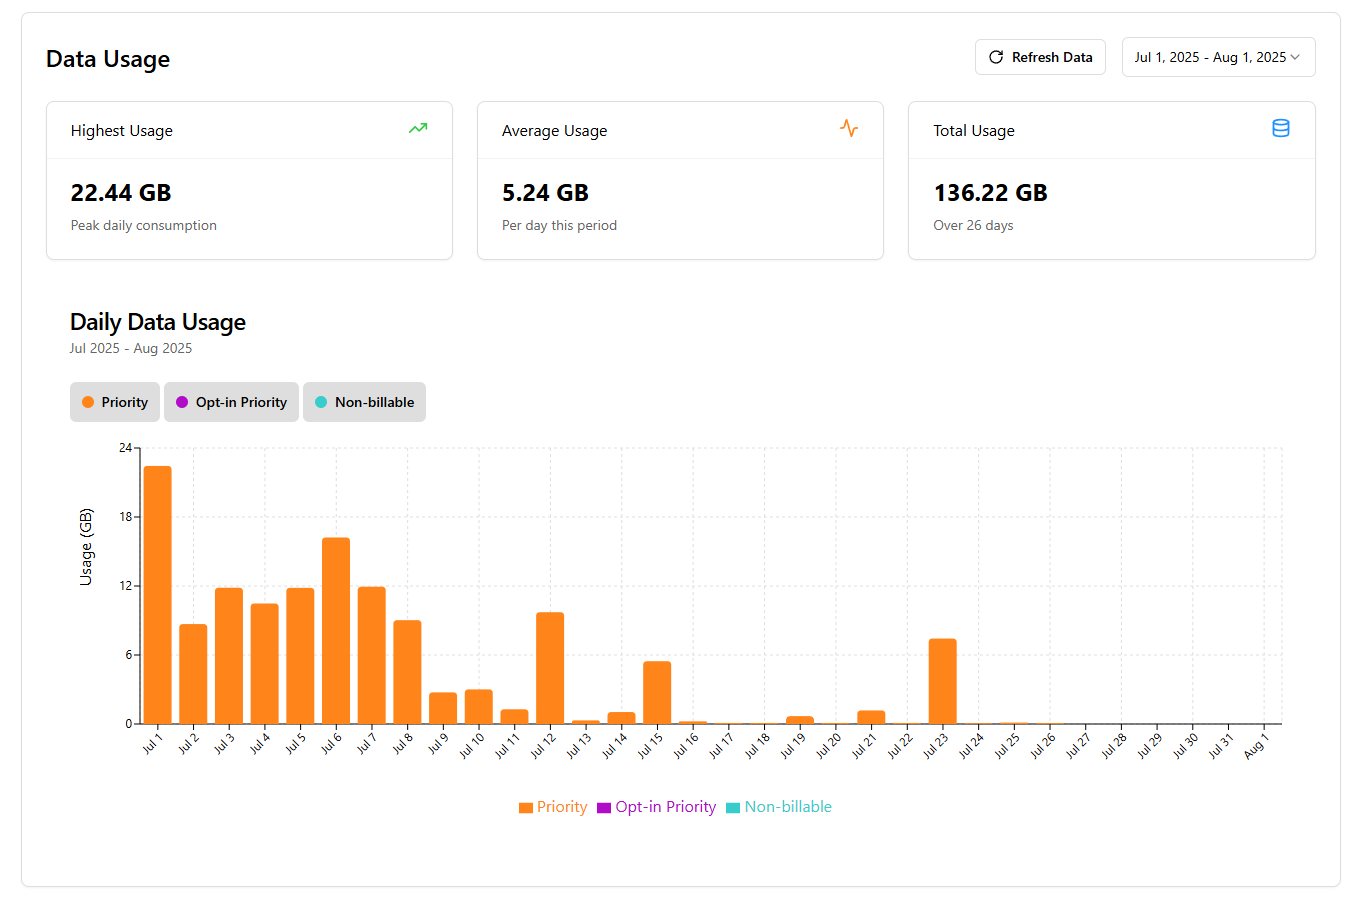Viewport: 1351px width, 904px height.
Task: Click the blue database icon in Total Usage
Action: click(x=1280, y=128)
